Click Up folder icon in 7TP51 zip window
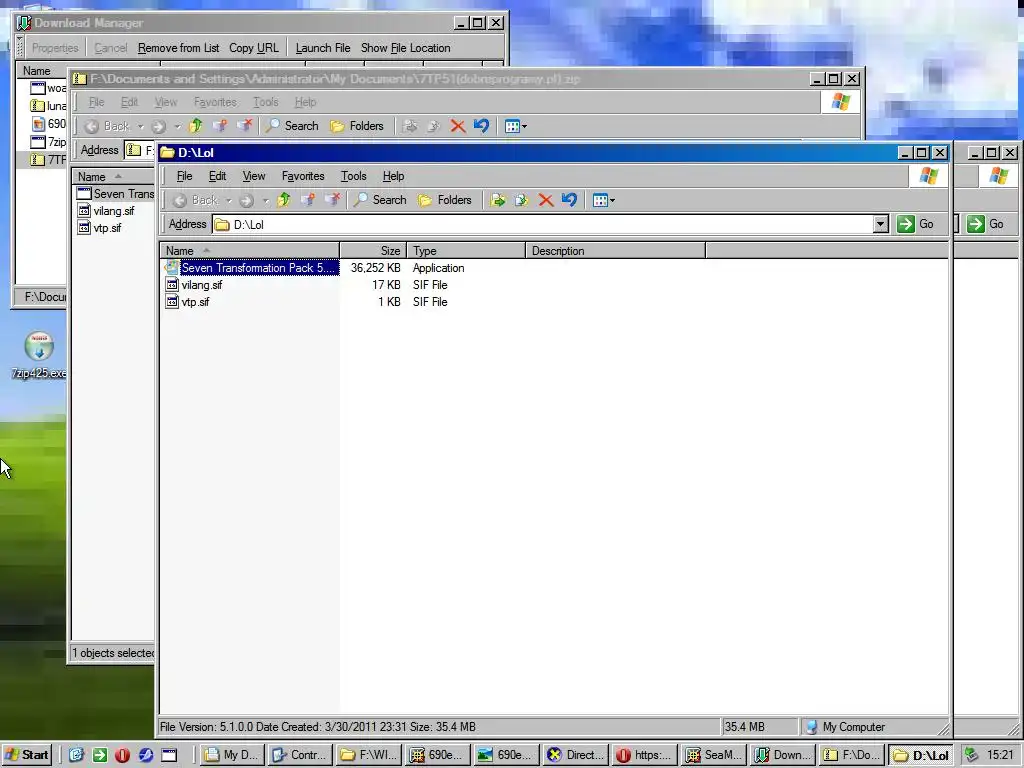 (195, 126)
